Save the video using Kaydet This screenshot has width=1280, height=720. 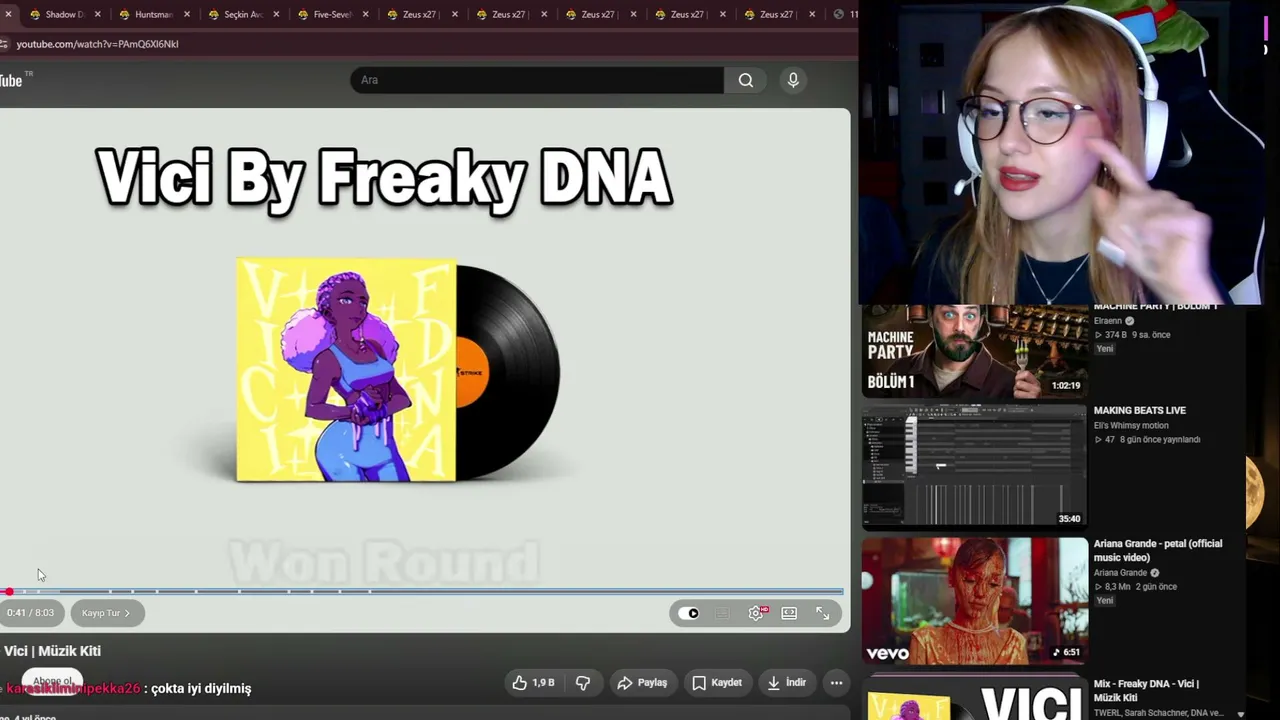click(x=717, y=683)
